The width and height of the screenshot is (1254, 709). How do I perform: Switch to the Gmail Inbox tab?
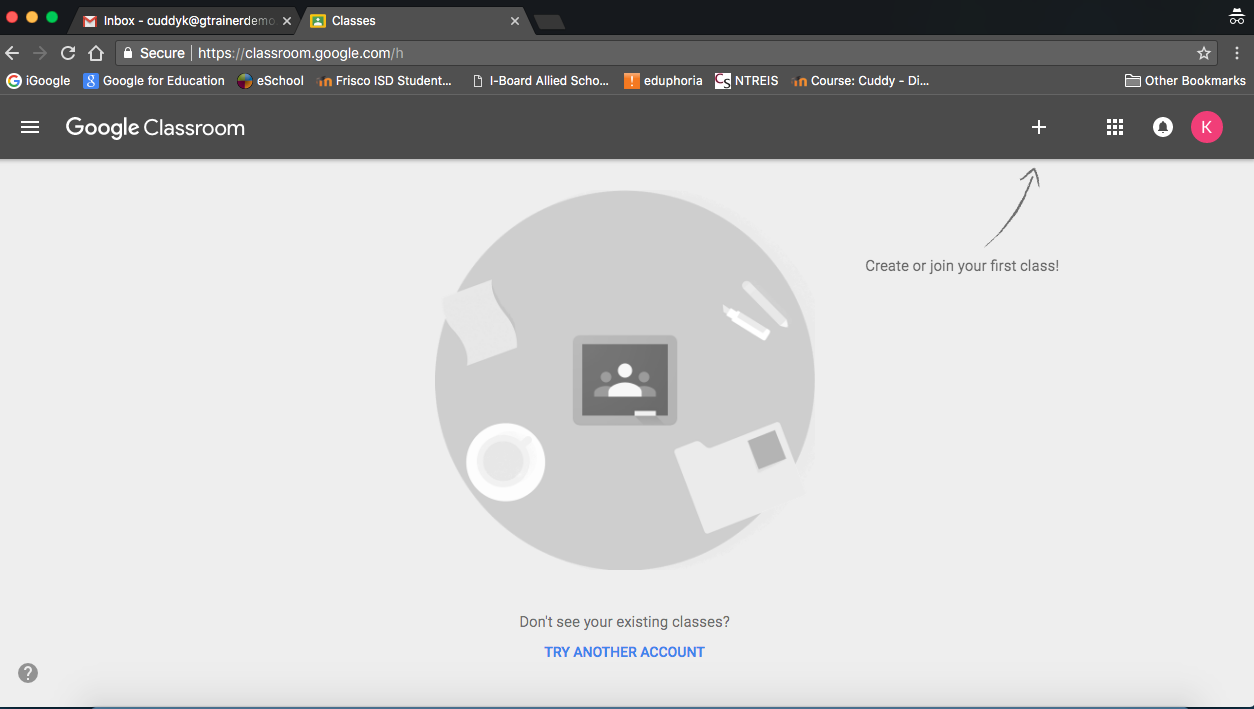click(x=180, y=20)
